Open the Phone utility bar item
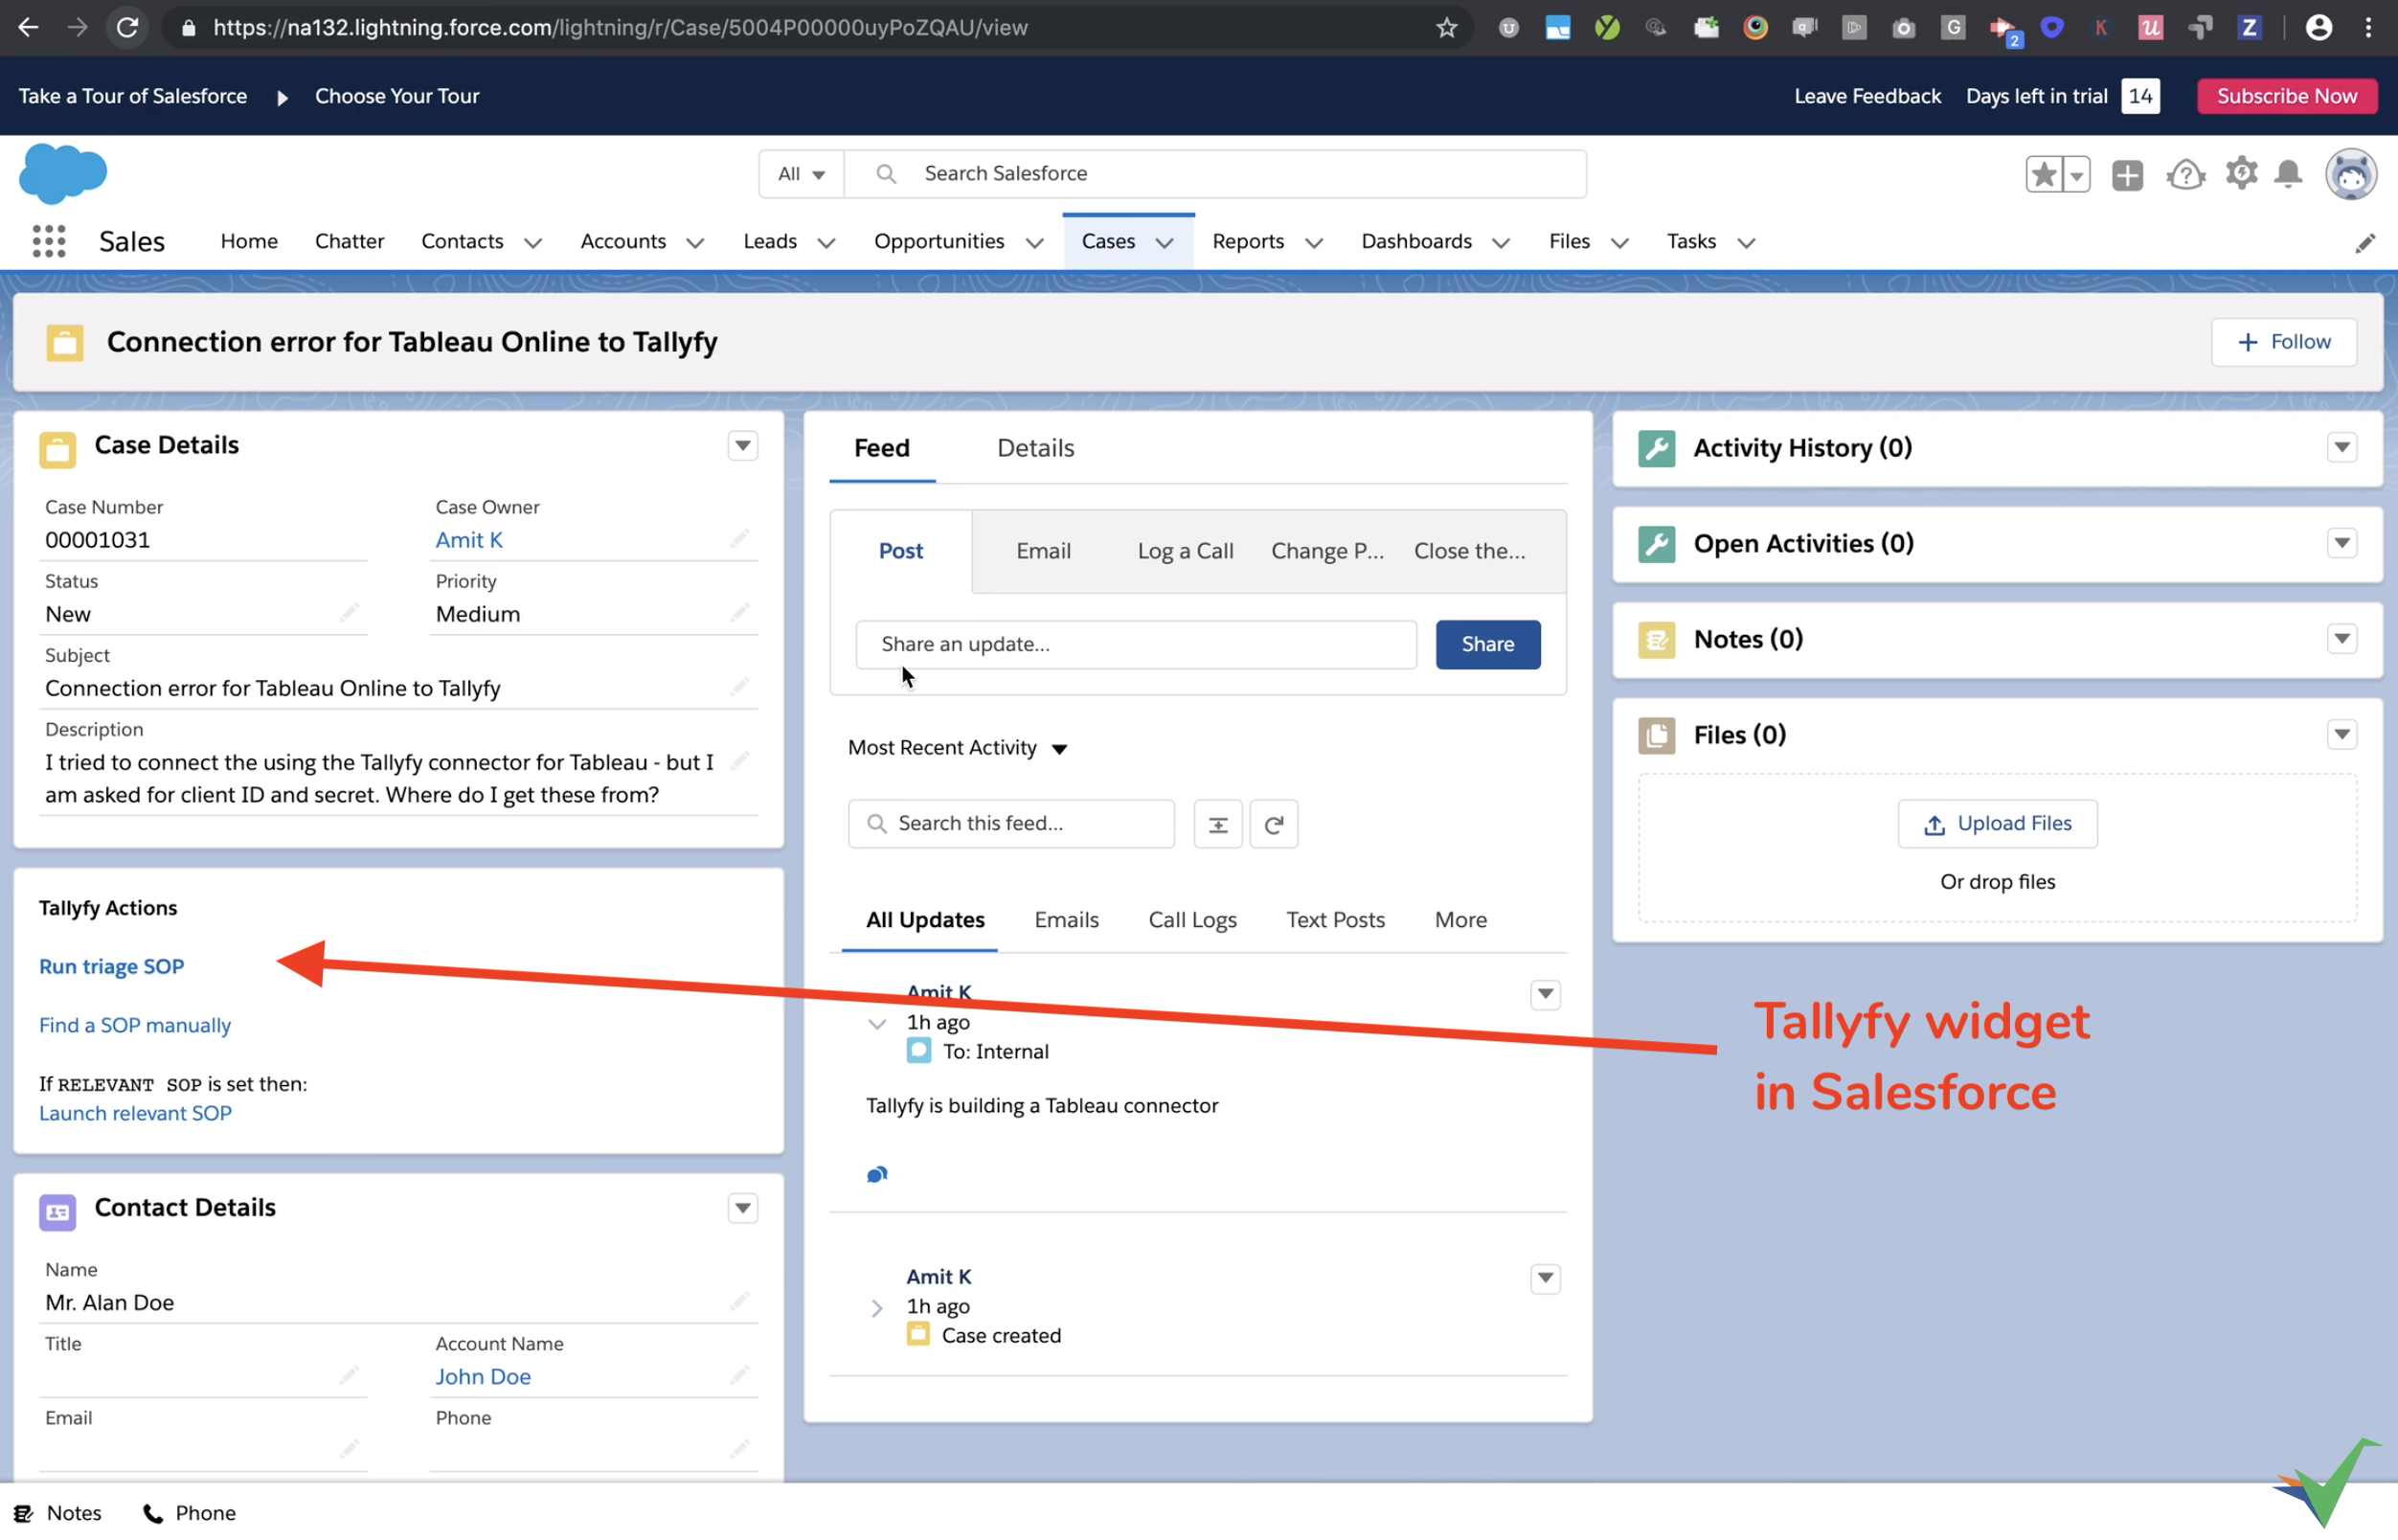This screenshot has height=1540, width=2398. (190, 1513)
